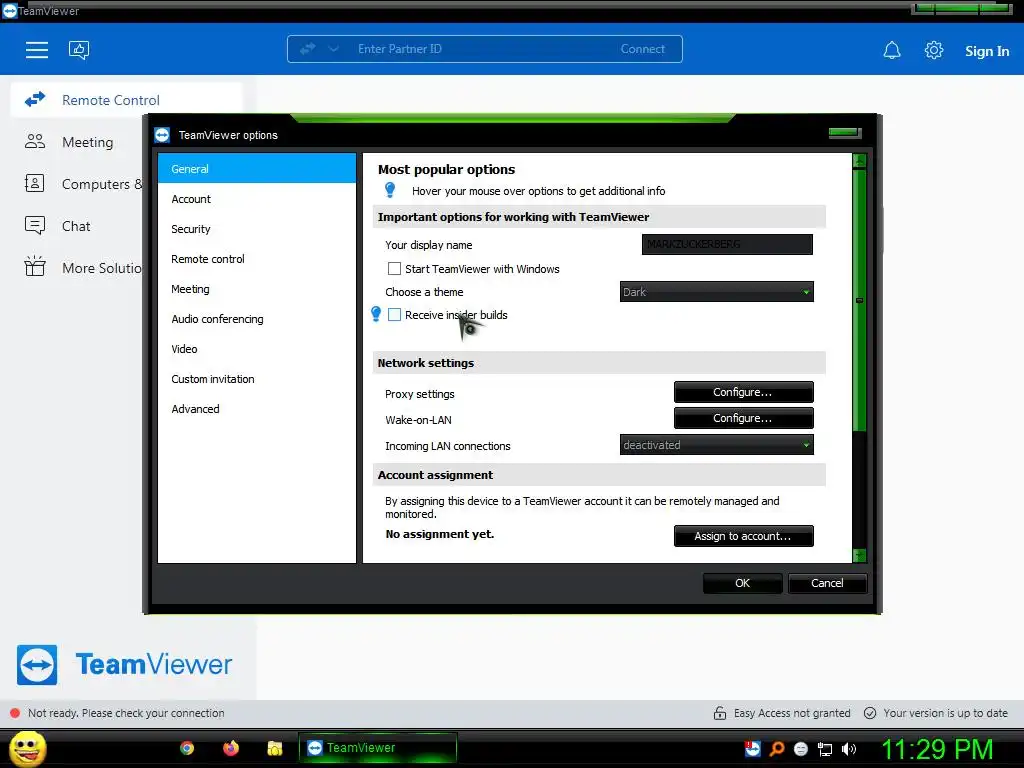Select Security options category

257,229
